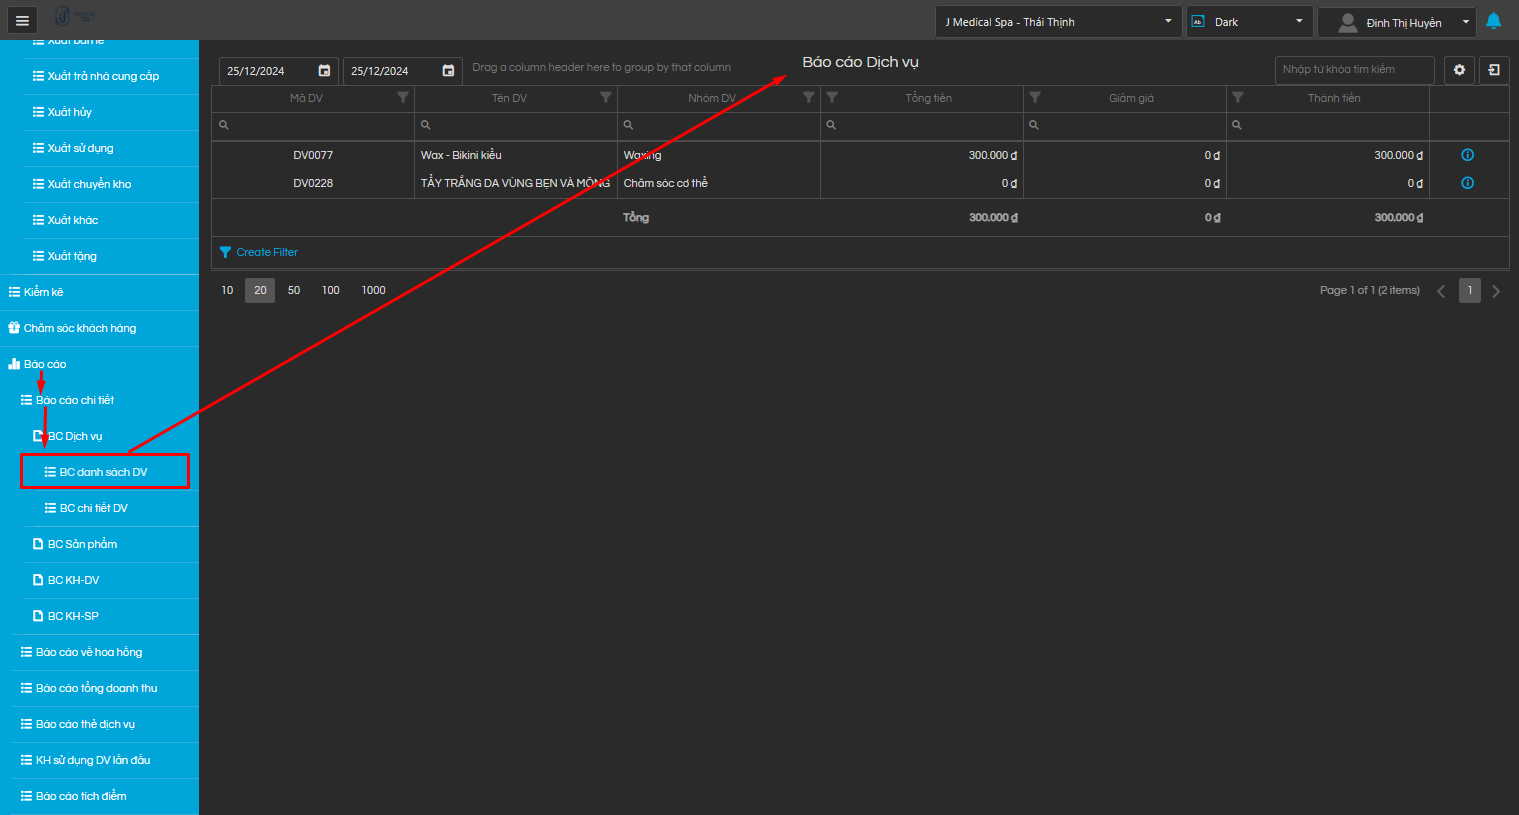Click the filter icon on Tên DV column
Image resolution: width=1519 pixels, height=815 pixels.
click(606, 98)
